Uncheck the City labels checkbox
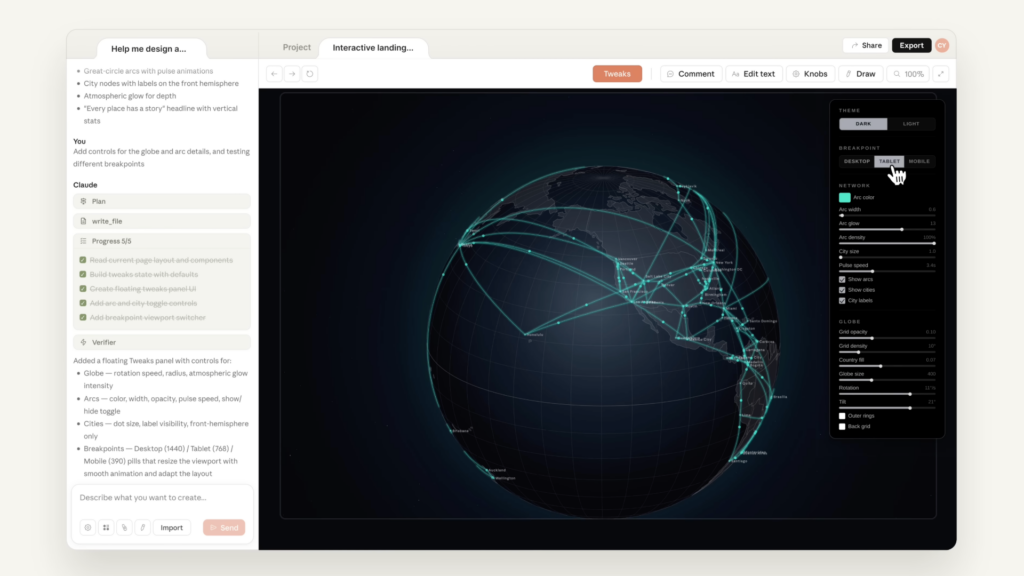 (x=842, y=300)
